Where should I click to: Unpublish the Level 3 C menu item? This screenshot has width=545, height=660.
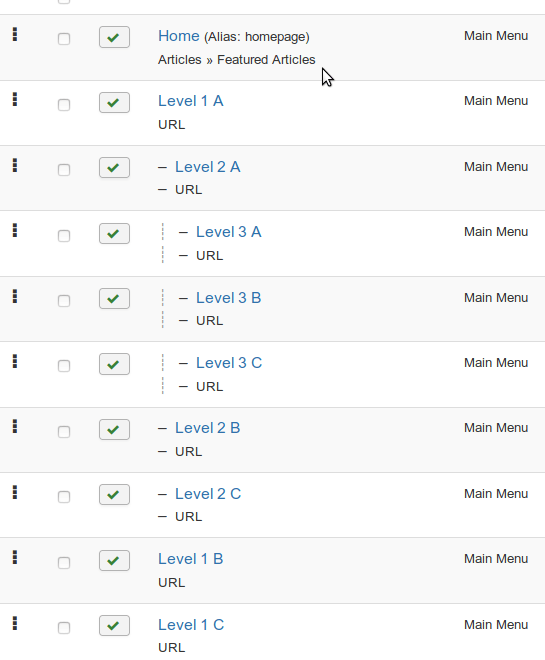coord(114,364)
